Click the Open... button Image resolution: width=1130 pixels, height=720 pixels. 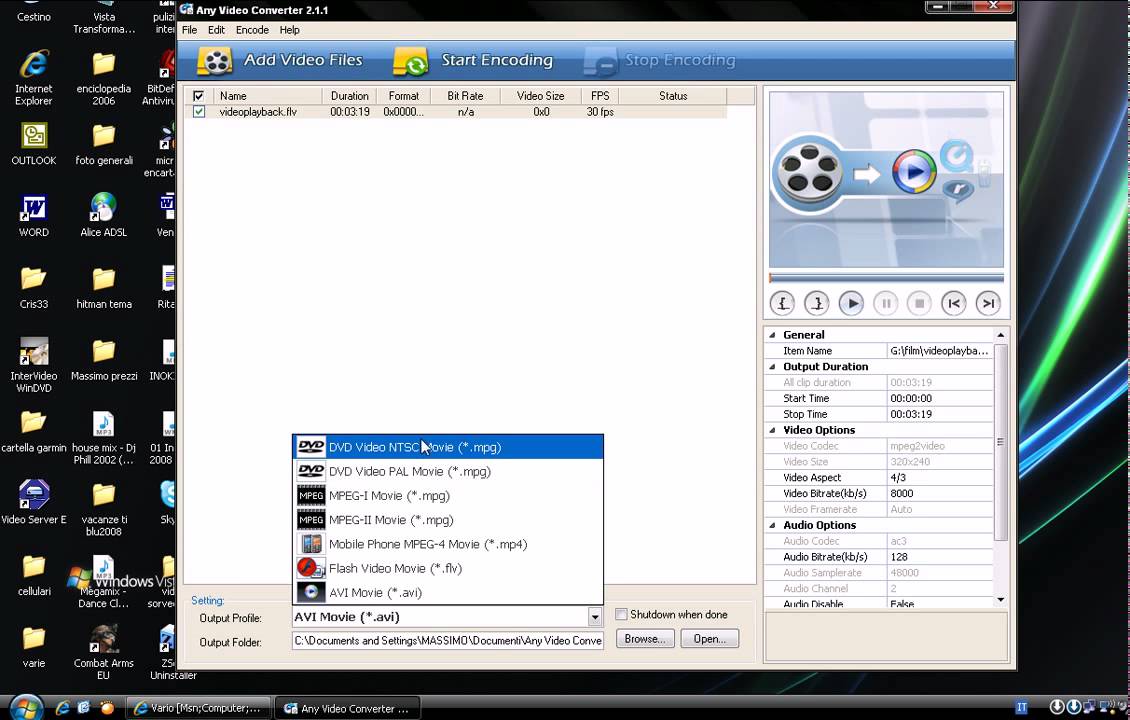(x=710, y=639)
